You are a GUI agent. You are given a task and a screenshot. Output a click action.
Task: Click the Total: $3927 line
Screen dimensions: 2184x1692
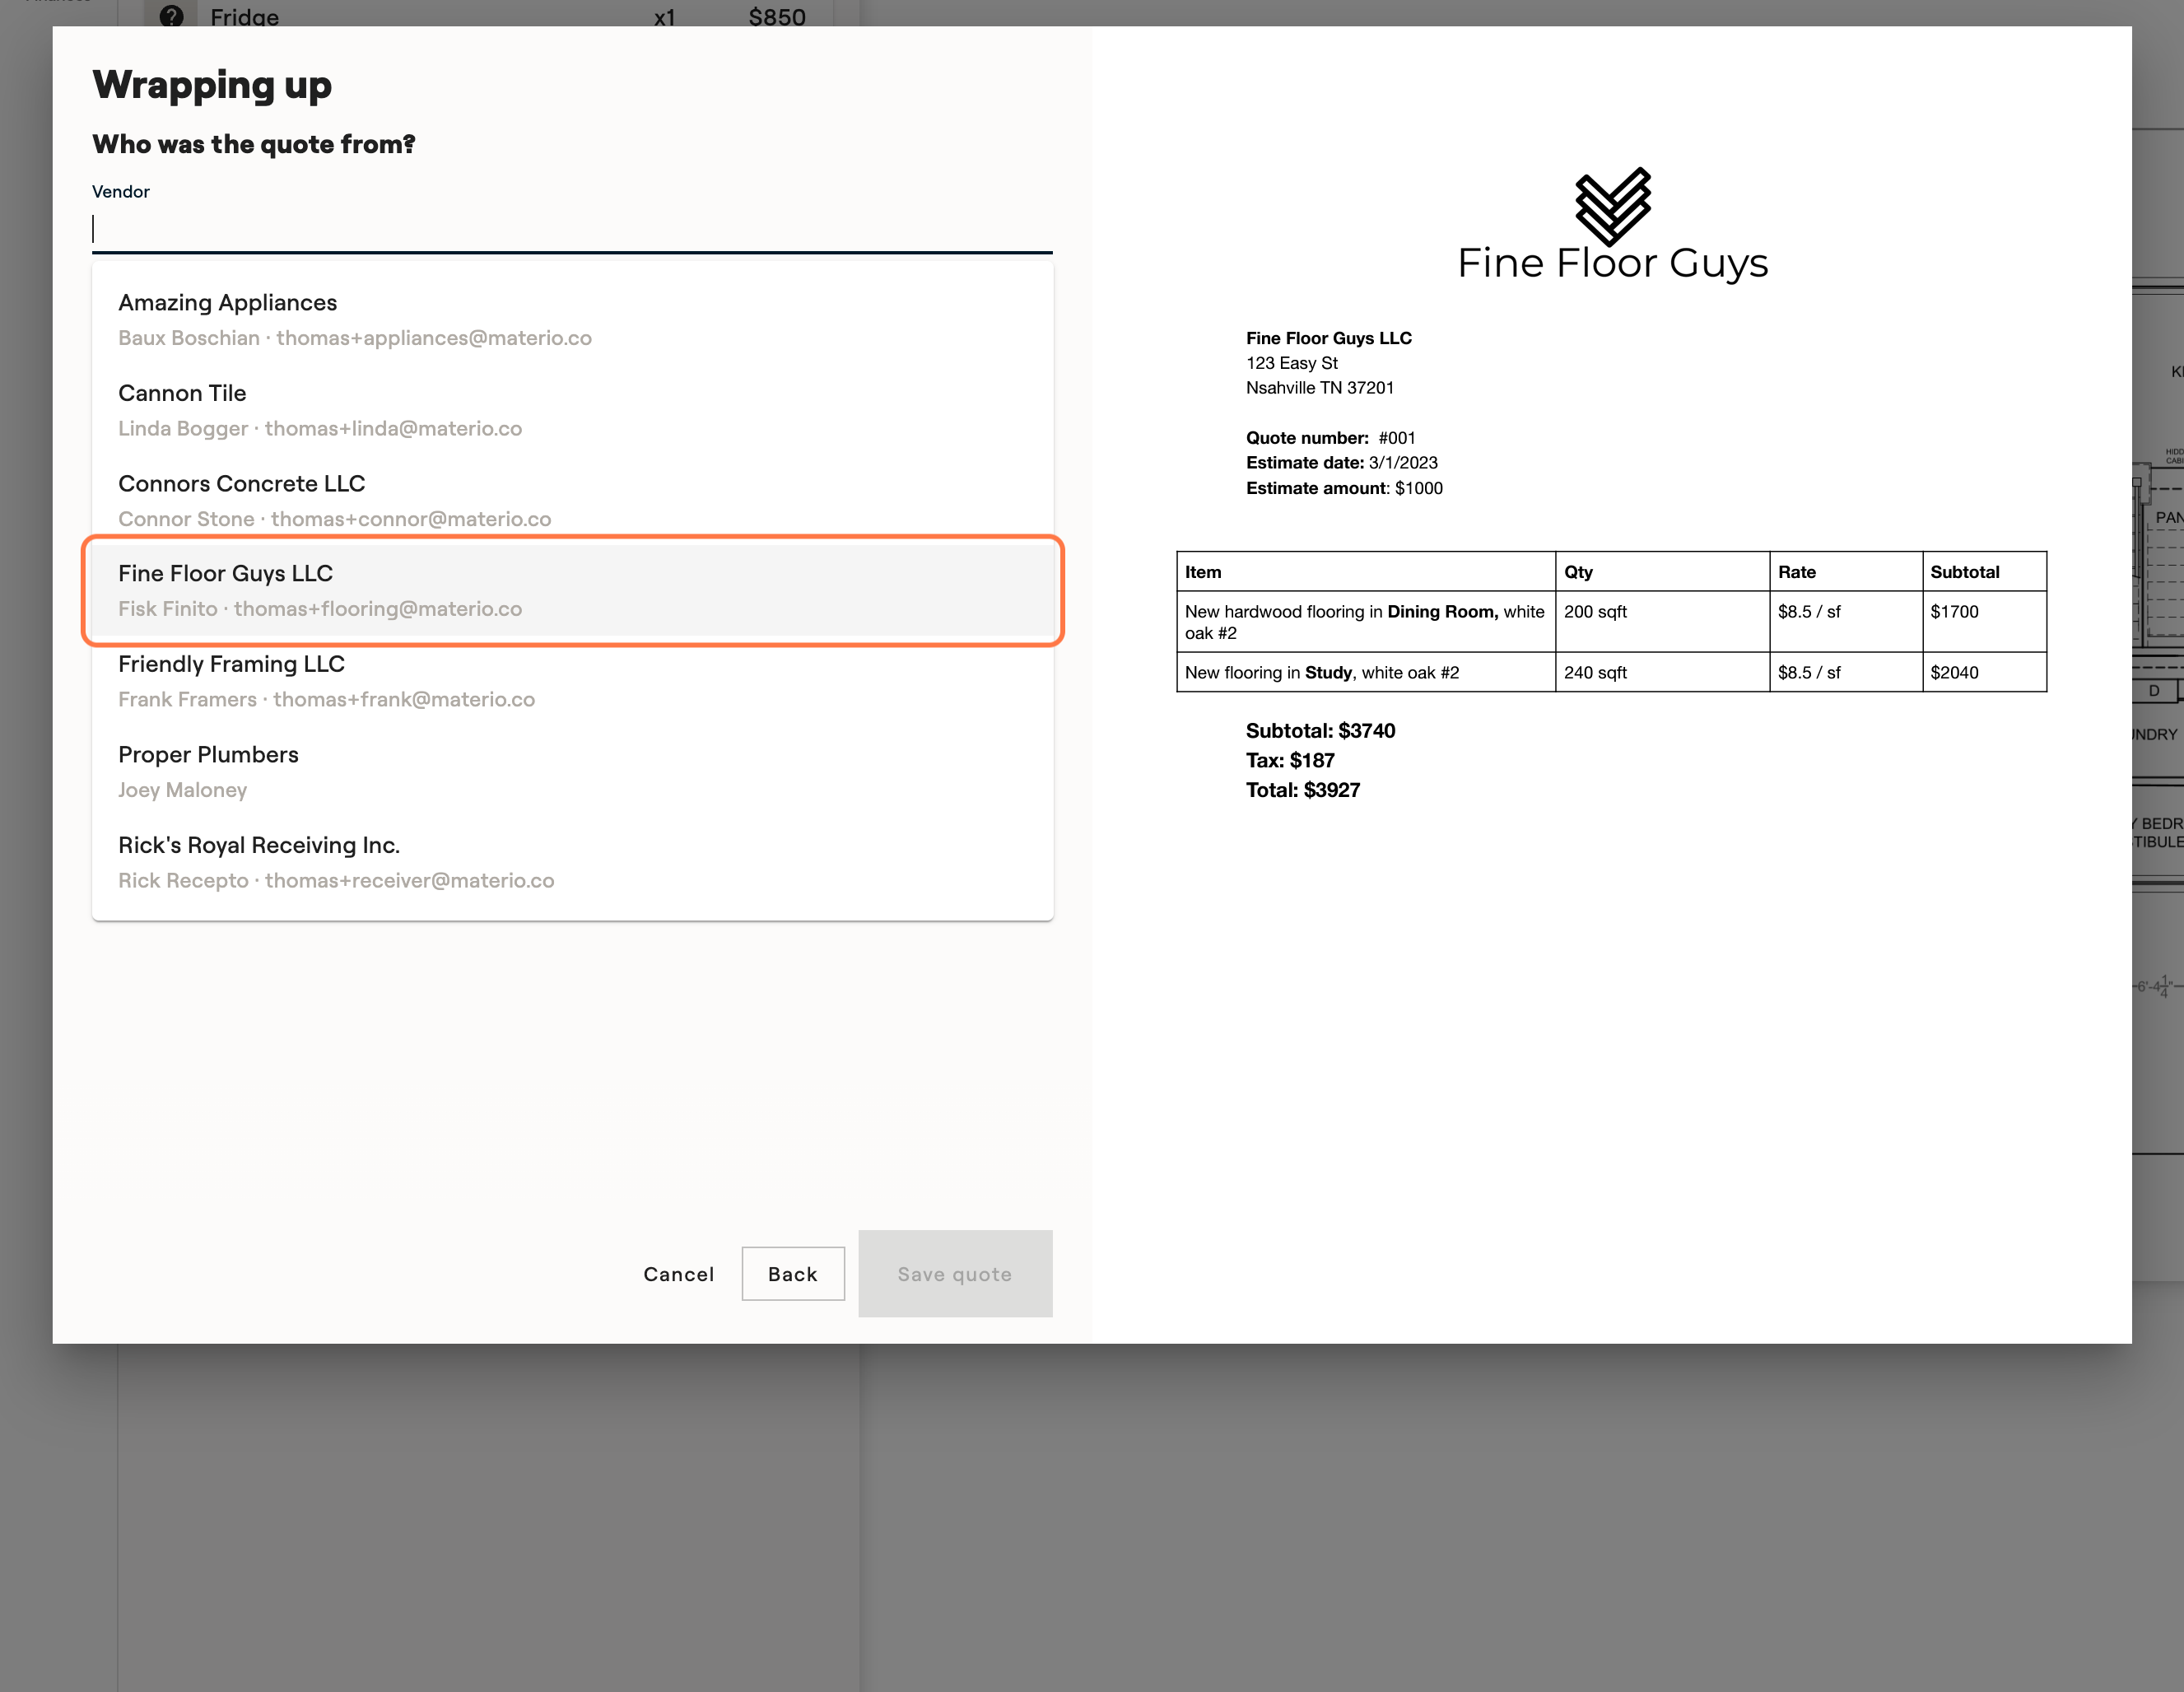click(1303, 790)
